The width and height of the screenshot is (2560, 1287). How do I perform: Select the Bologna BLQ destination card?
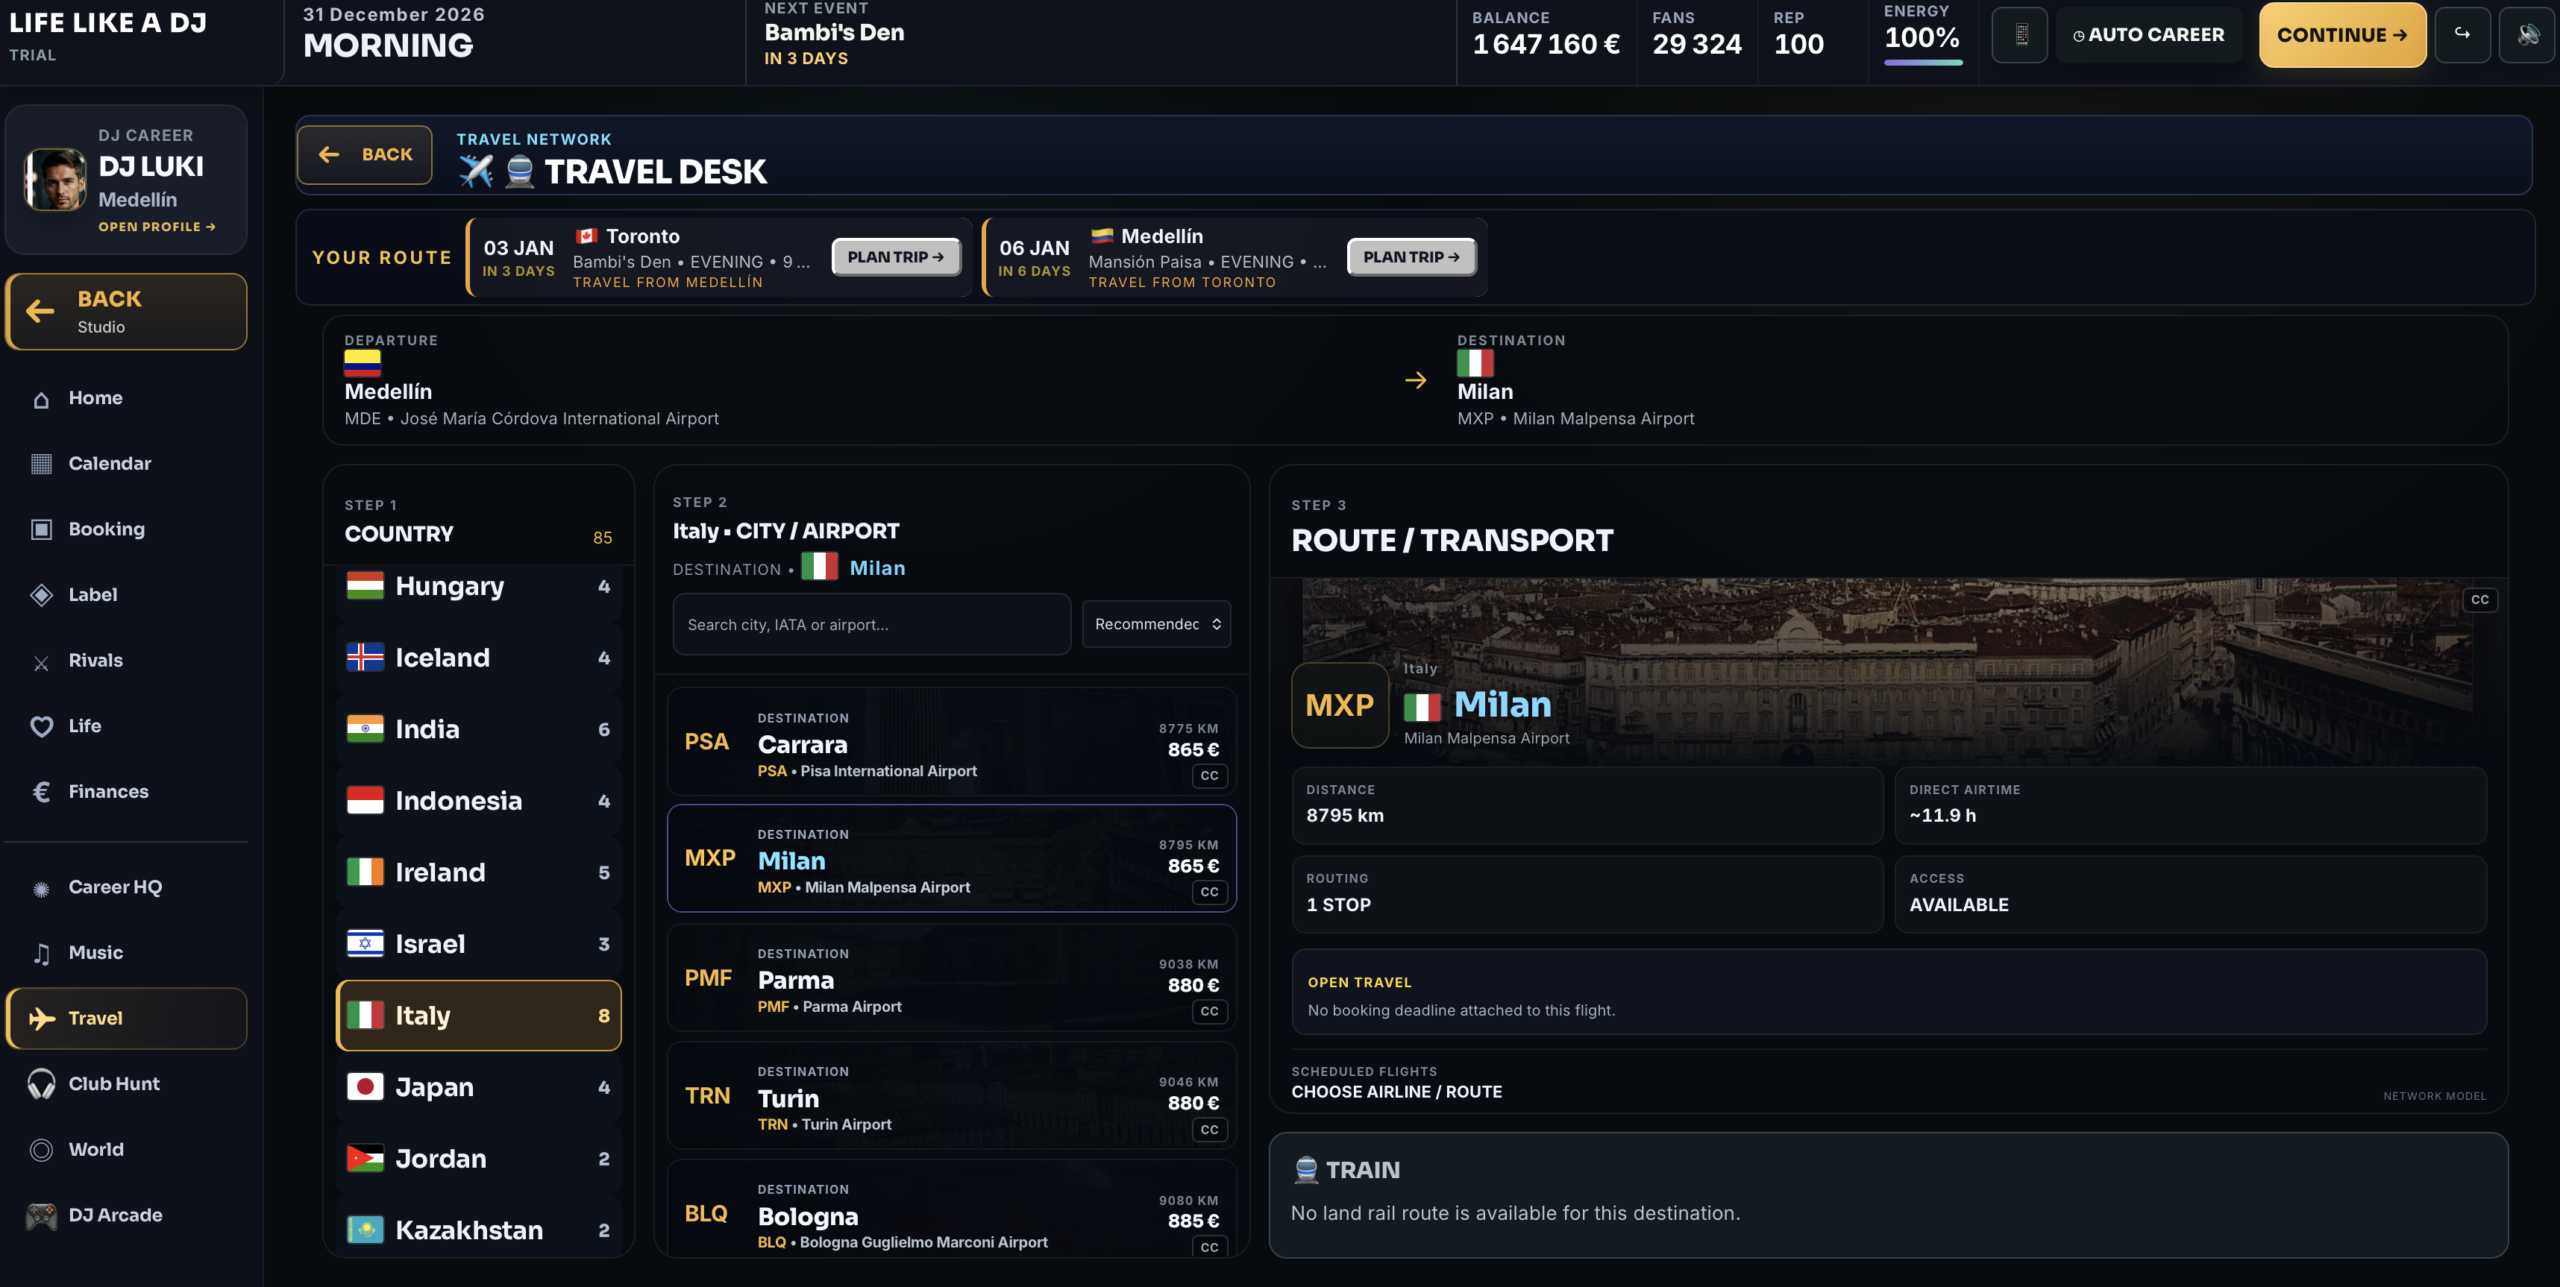tap(952, 1210)
